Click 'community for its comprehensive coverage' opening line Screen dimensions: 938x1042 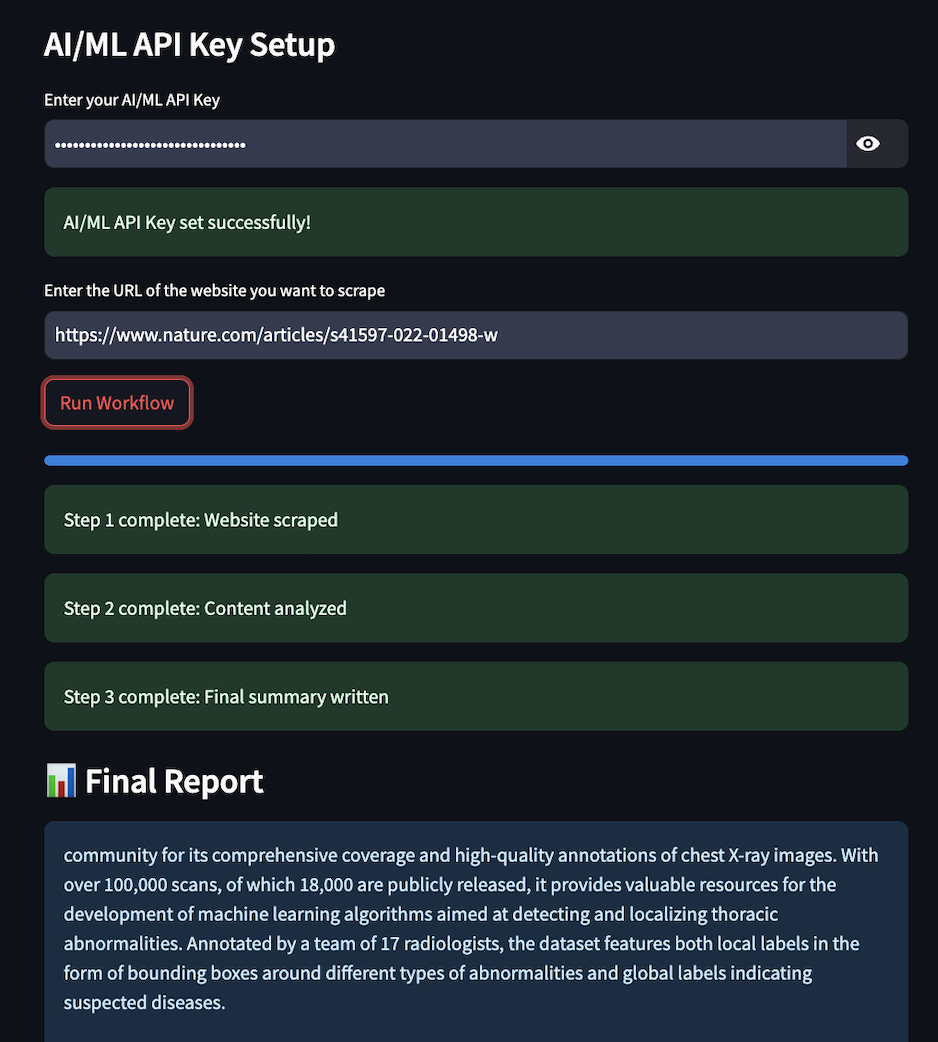[x=241, y=855]
